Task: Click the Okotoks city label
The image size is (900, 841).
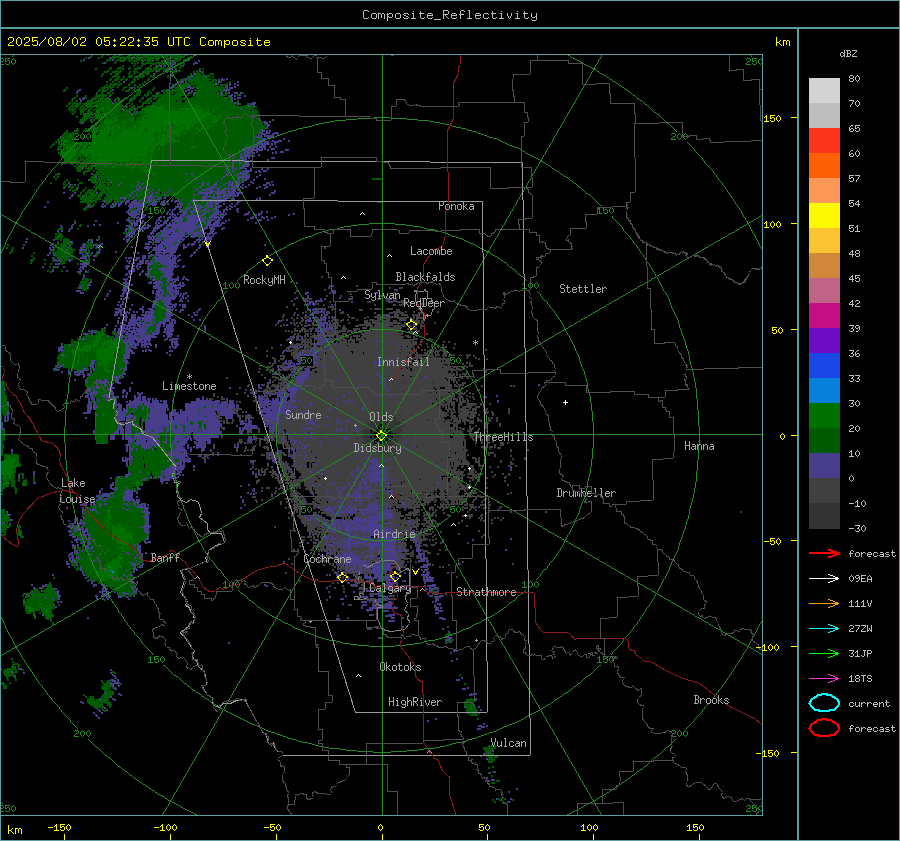Action: pyautogui.click(x=400, y=667)
